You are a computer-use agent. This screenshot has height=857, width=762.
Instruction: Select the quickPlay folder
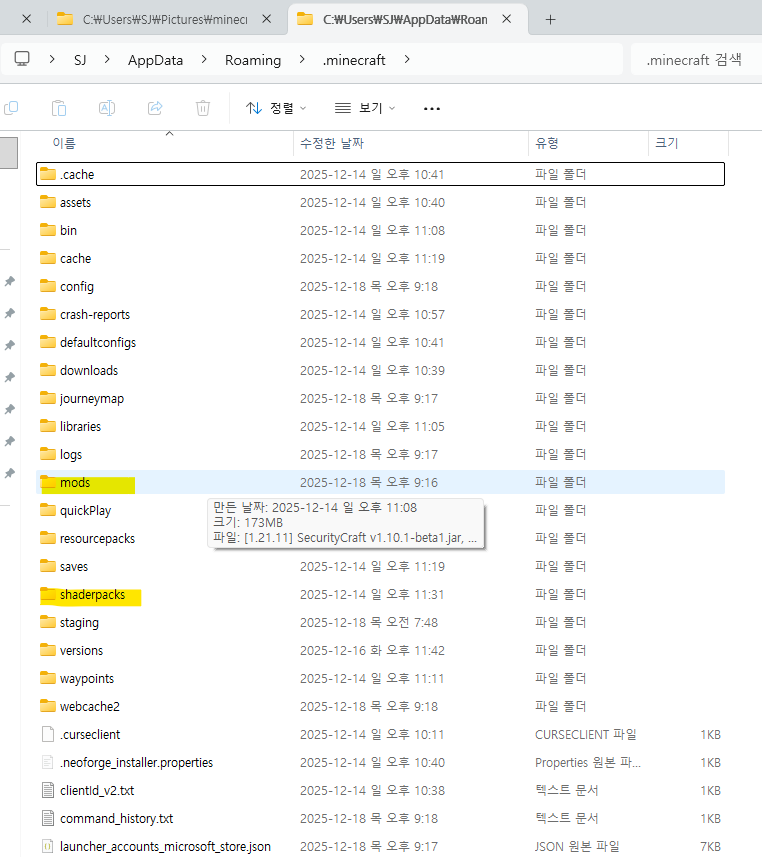tap(86, 510)
